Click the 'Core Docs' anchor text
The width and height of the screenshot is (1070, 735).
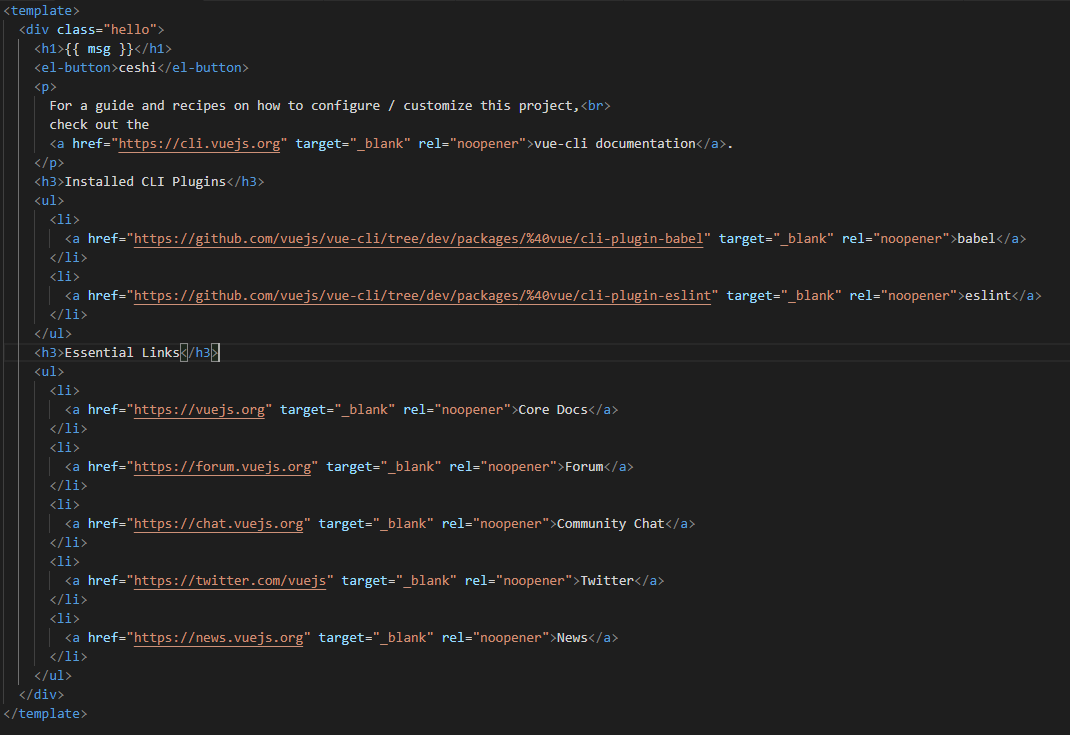pos(552,410)
